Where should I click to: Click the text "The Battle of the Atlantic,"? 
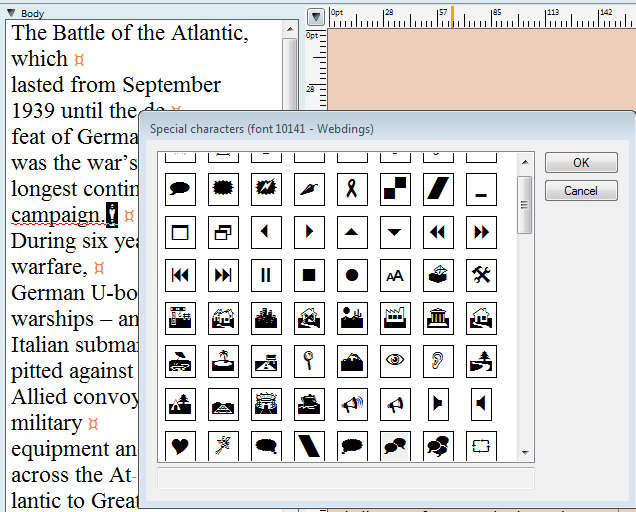[130, 33]
